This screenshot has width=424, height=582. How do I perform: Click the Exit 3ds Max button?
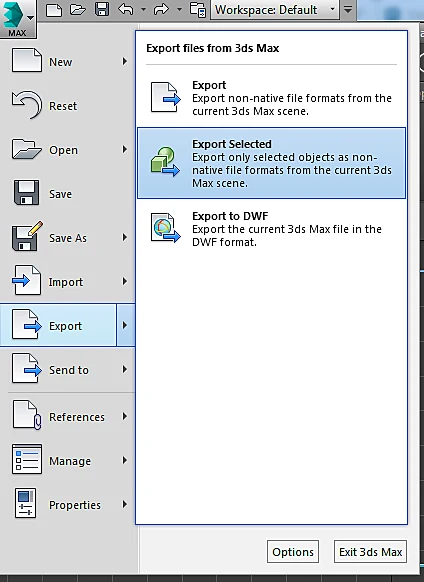pyautogui.click(x=371, y=552)
